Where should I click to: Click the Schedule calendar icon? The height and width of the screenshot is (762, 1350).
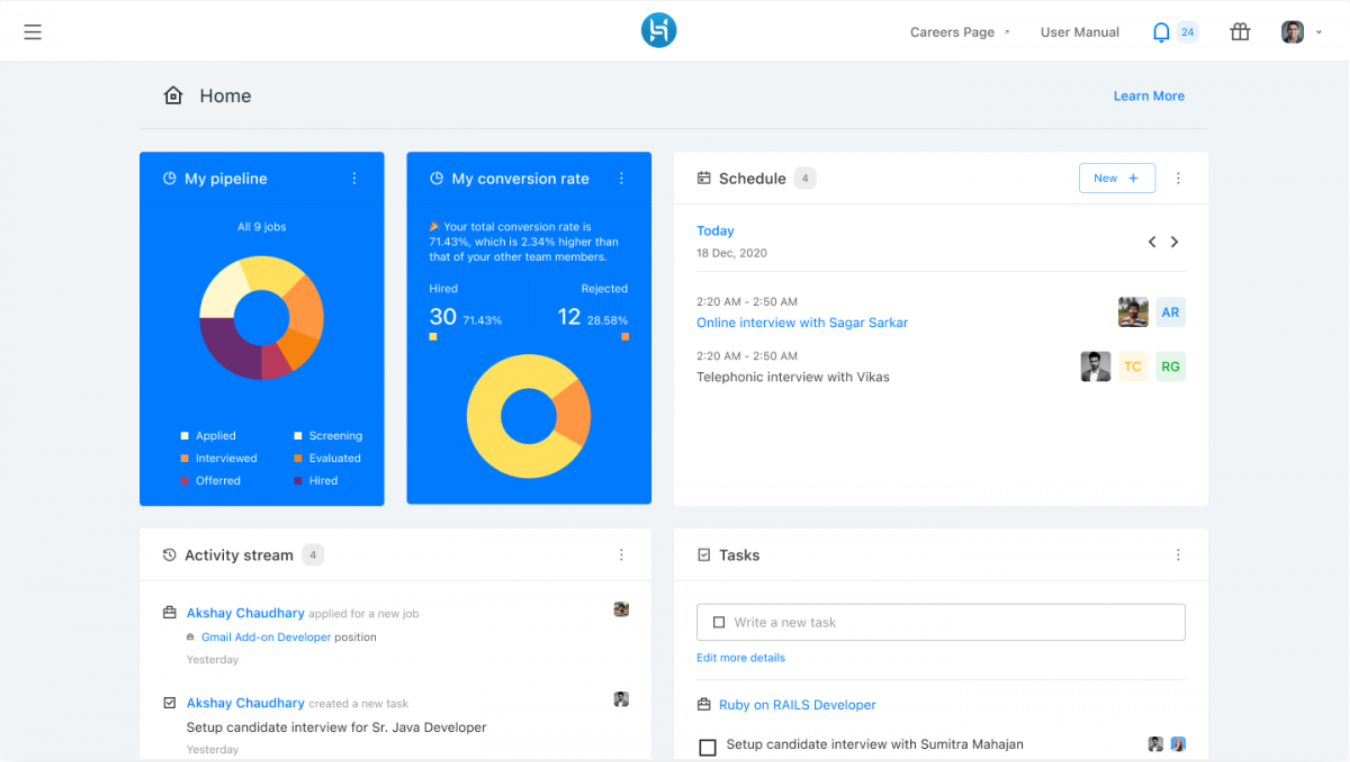(704, 178)
